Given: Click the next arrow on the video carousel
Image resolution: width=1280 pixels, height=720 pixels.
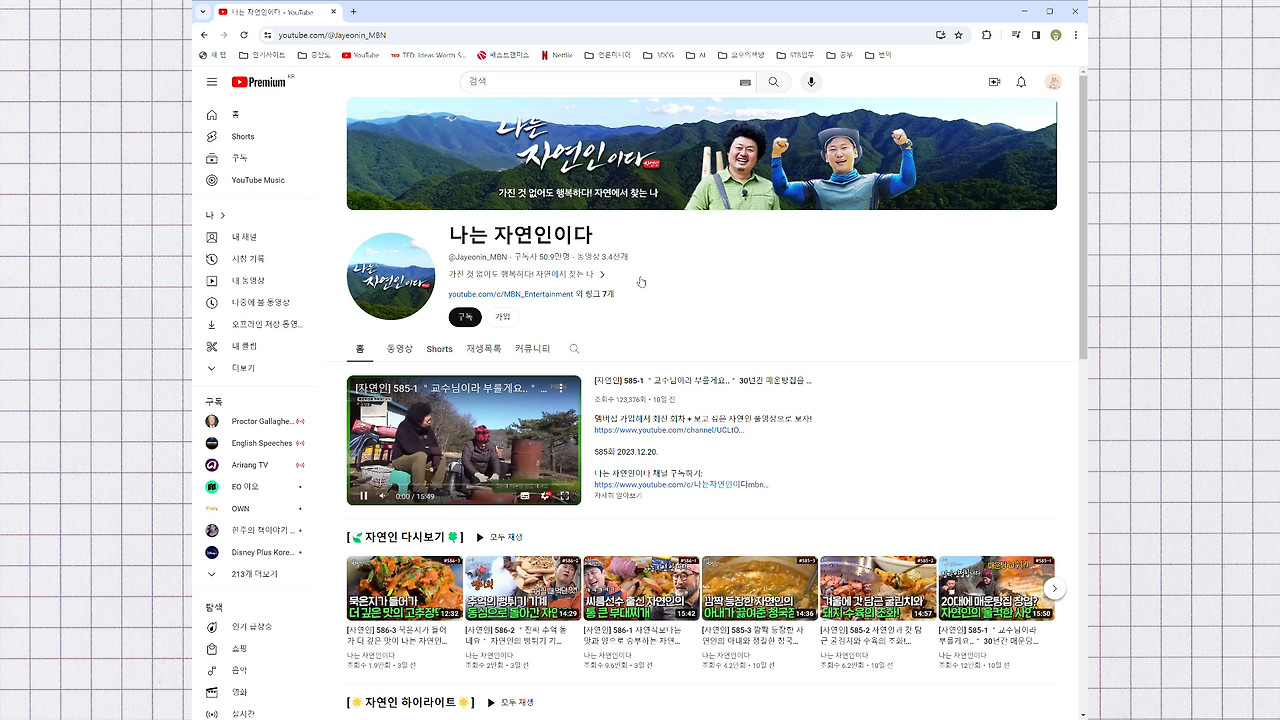Looking at the screenshot, I should coord(1054,588).
